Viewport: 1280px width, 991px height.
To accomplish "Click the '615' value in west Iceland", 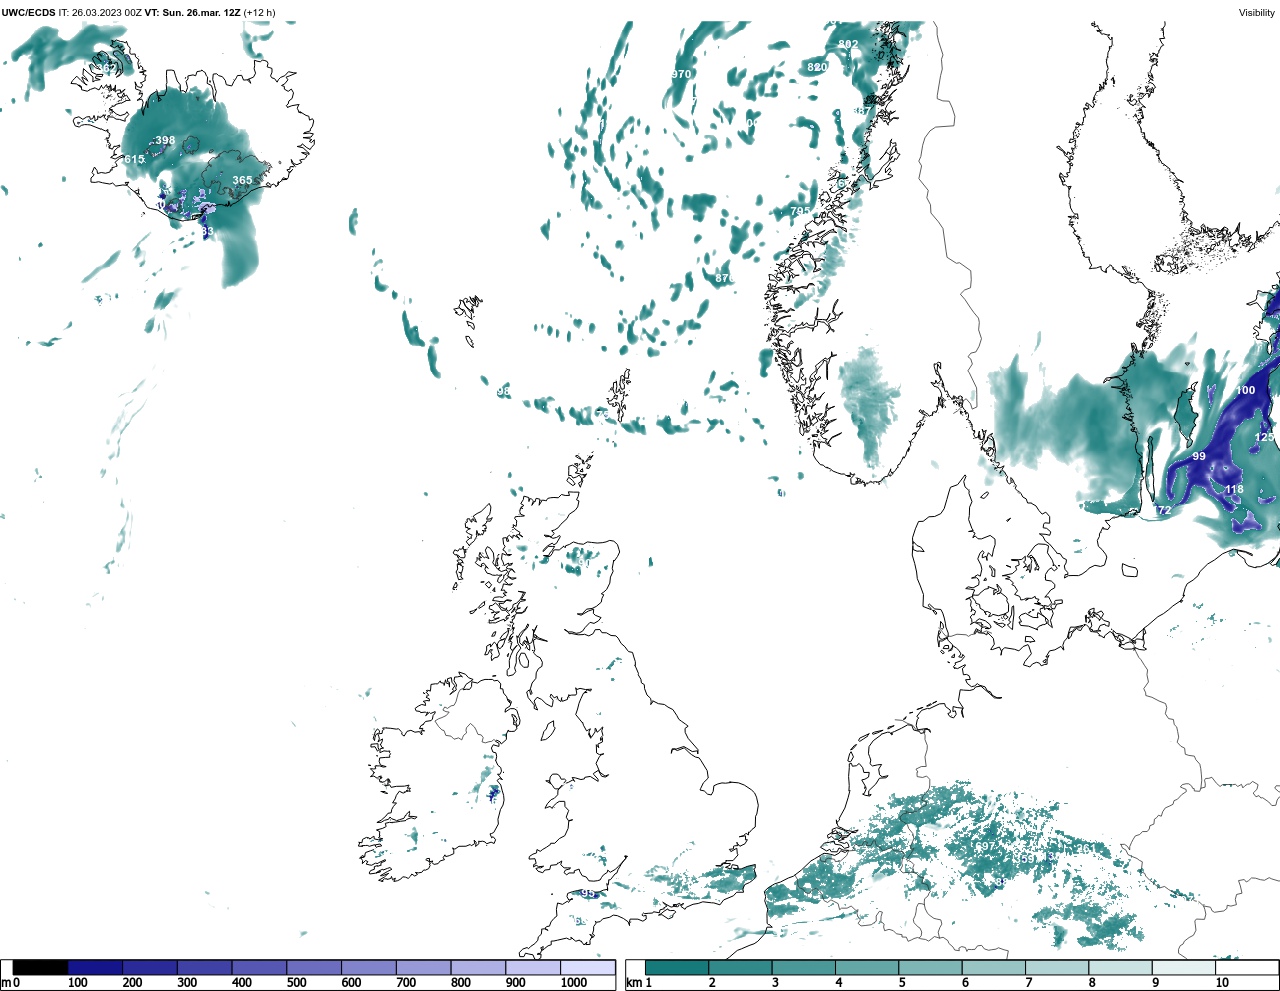I will pyautogui.click(x=134, y=160).
